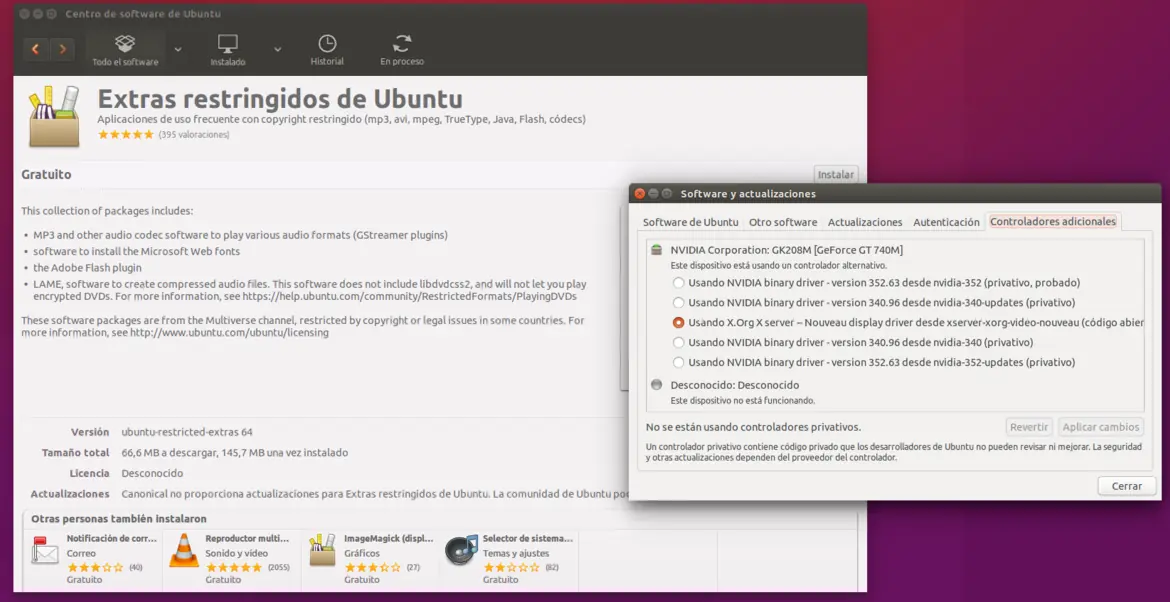
Task: Click the Desconocido: Desconocido device entry
Action: click(x=735, y=385)
